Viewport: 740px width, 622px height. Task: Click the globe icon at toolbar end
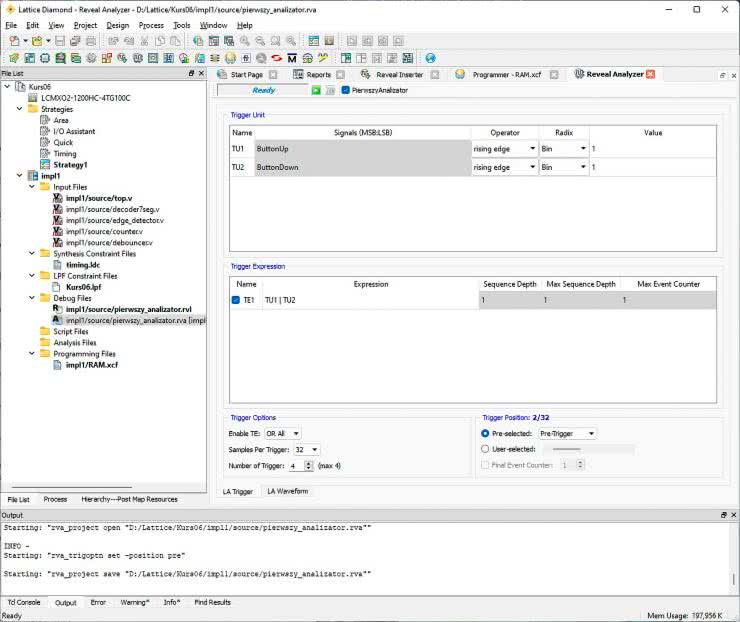[431, 58]
